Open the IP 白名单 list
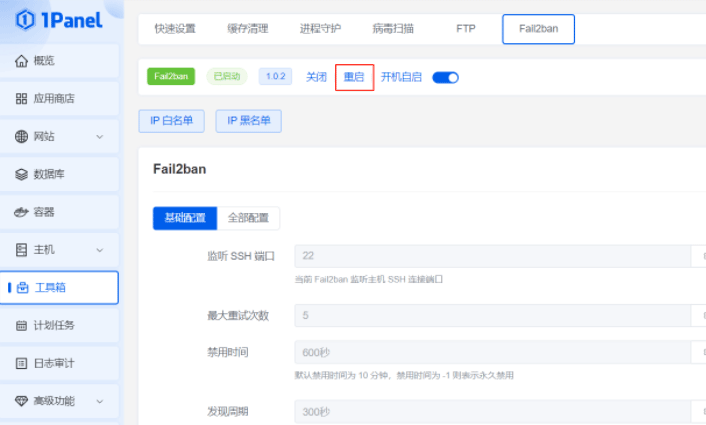The image size is (706, 425). 172,121
